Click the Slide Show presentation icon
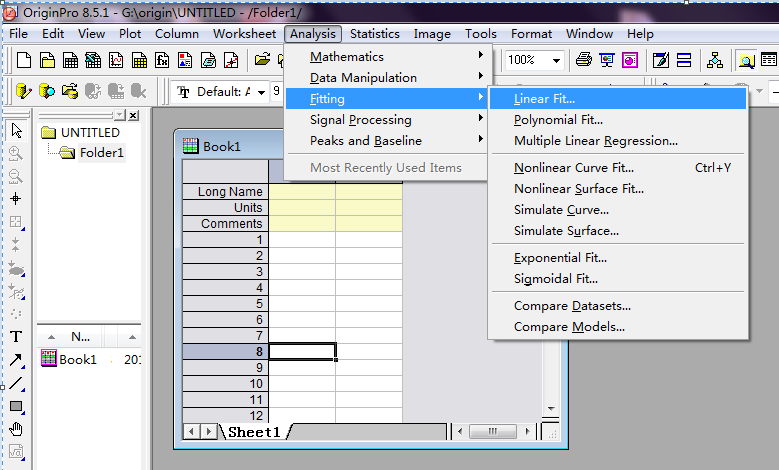 (x=607, y=60)
